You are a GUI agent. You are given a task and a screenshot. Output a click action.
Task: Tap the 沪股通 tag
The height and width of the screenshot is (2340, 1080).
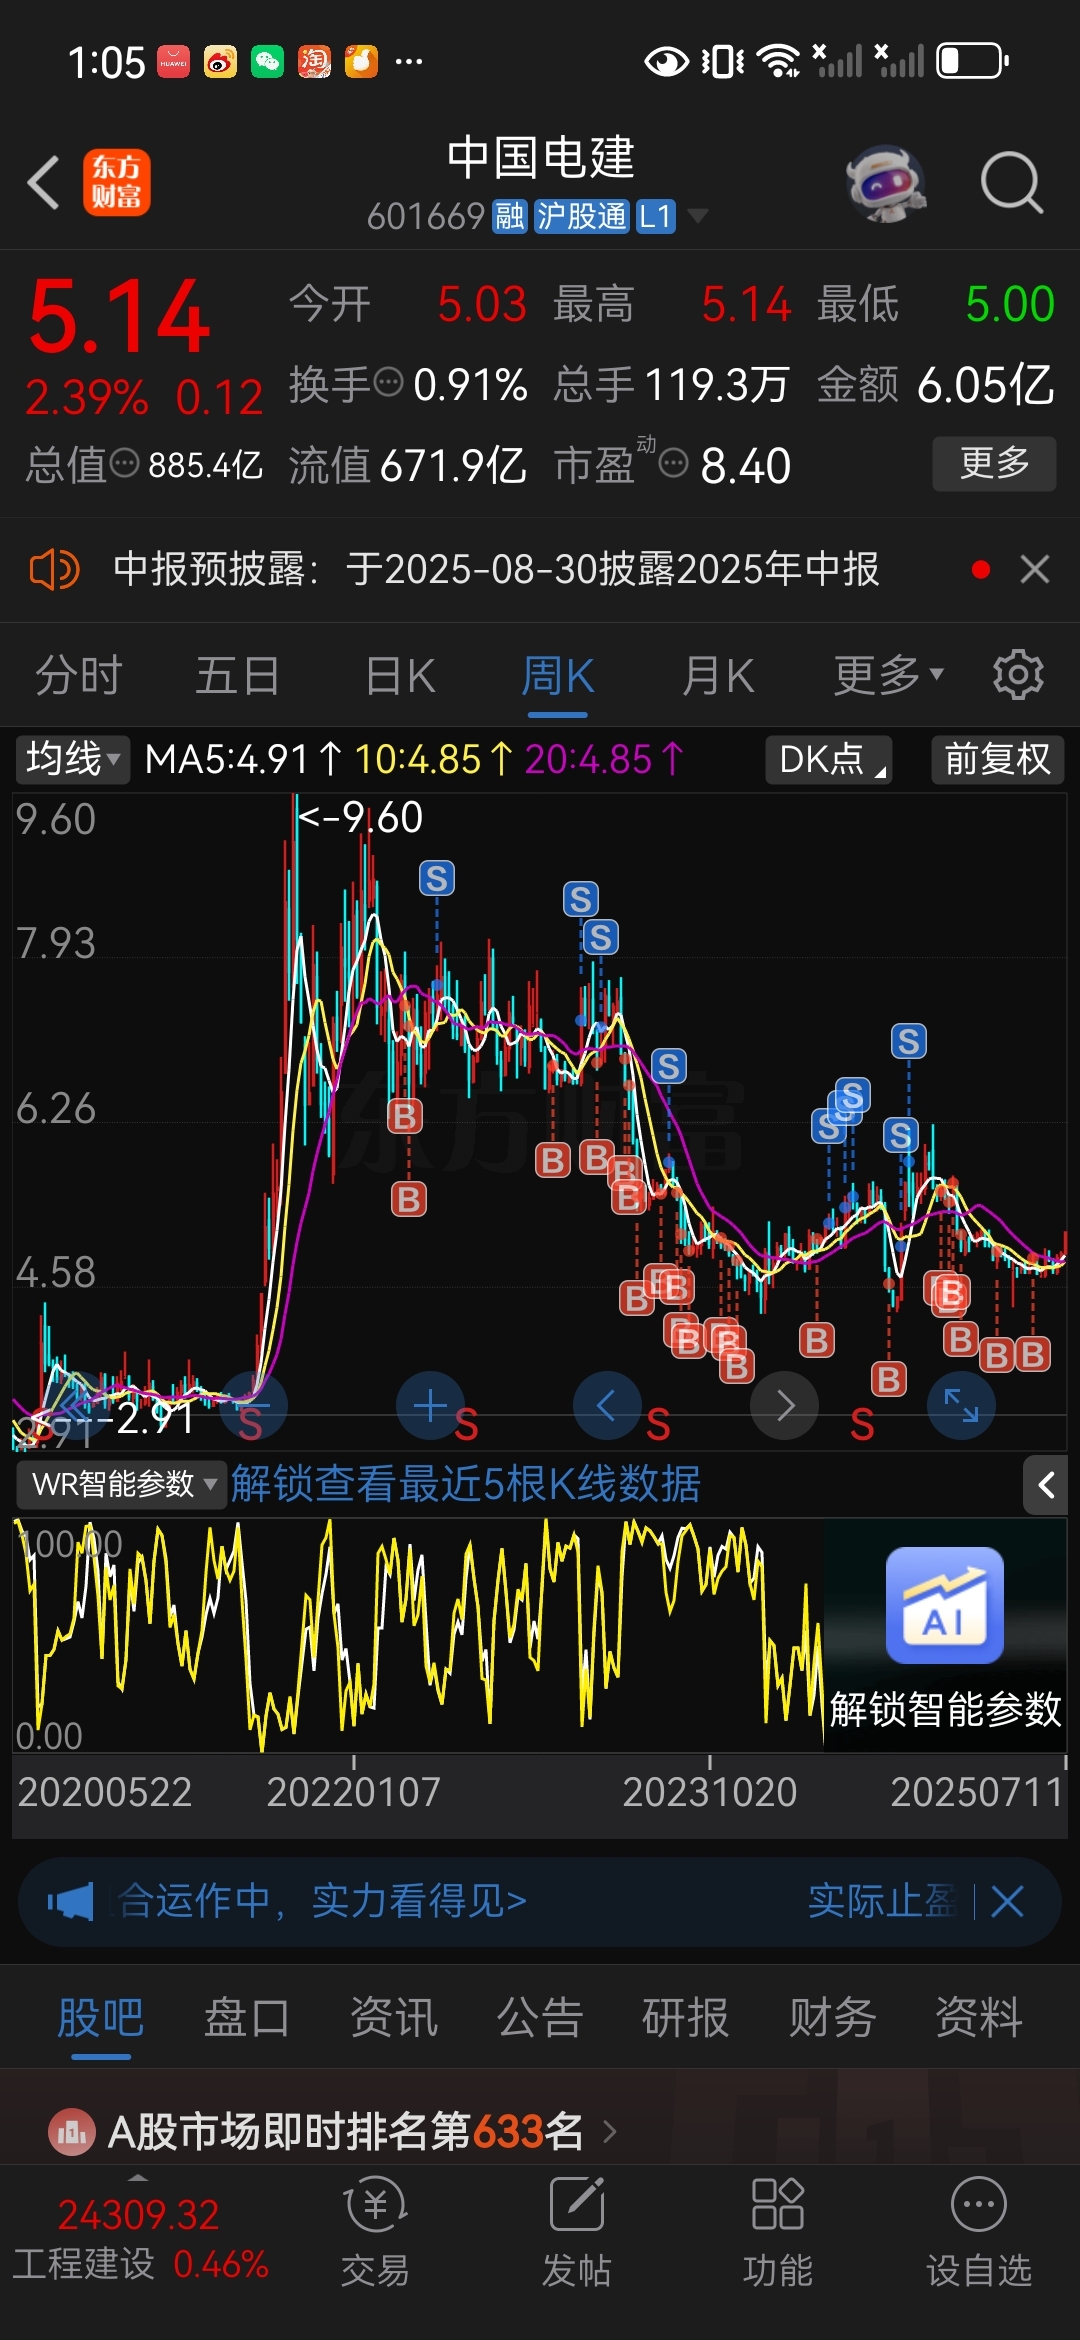point(581,216)
